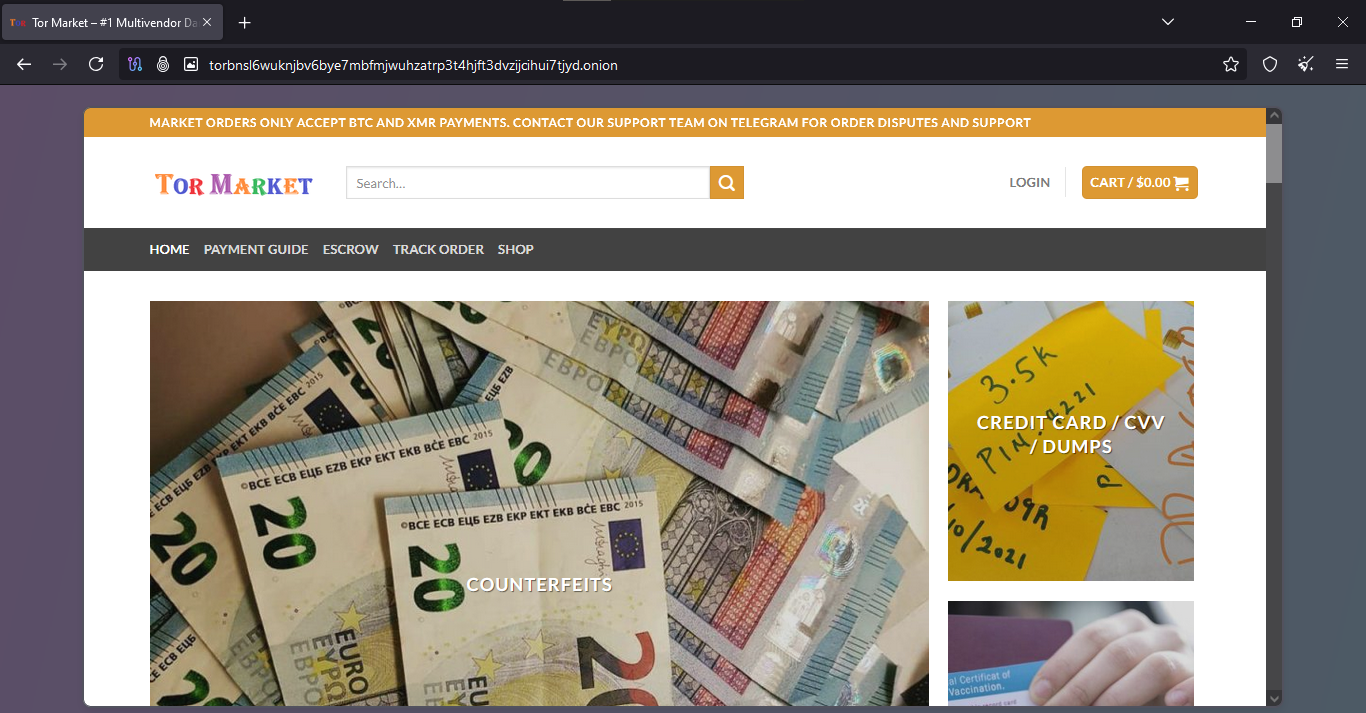Open a new browser tab

pos(245,22)
